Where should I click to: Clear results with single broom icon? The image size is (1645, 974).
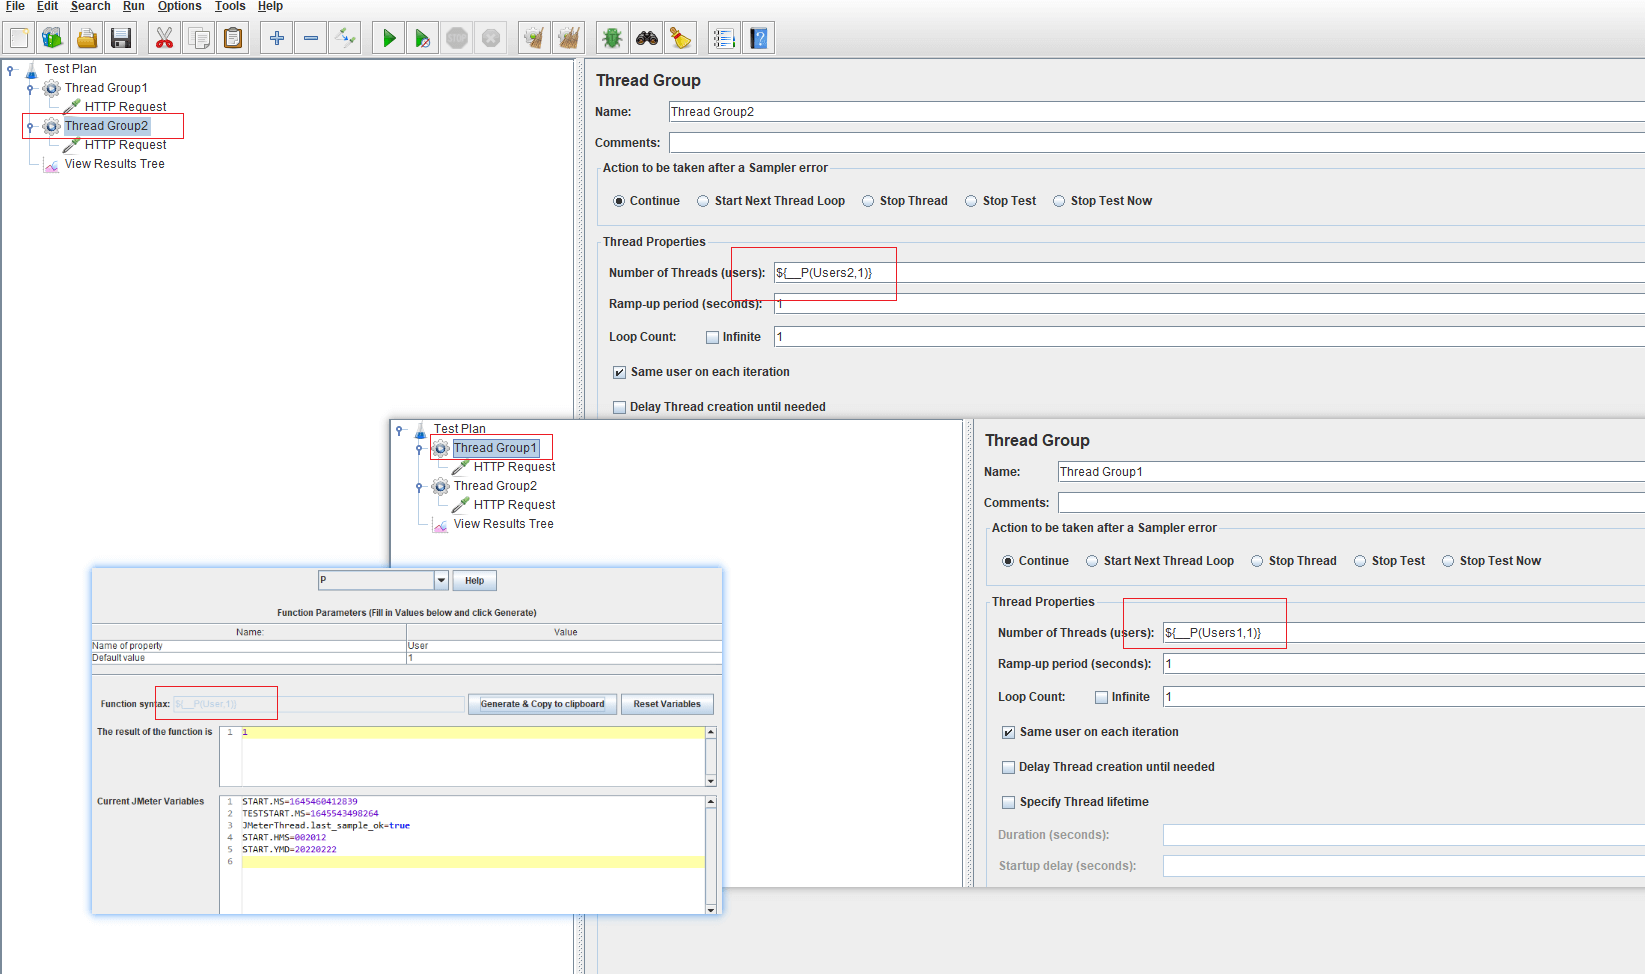coord(535,39)
